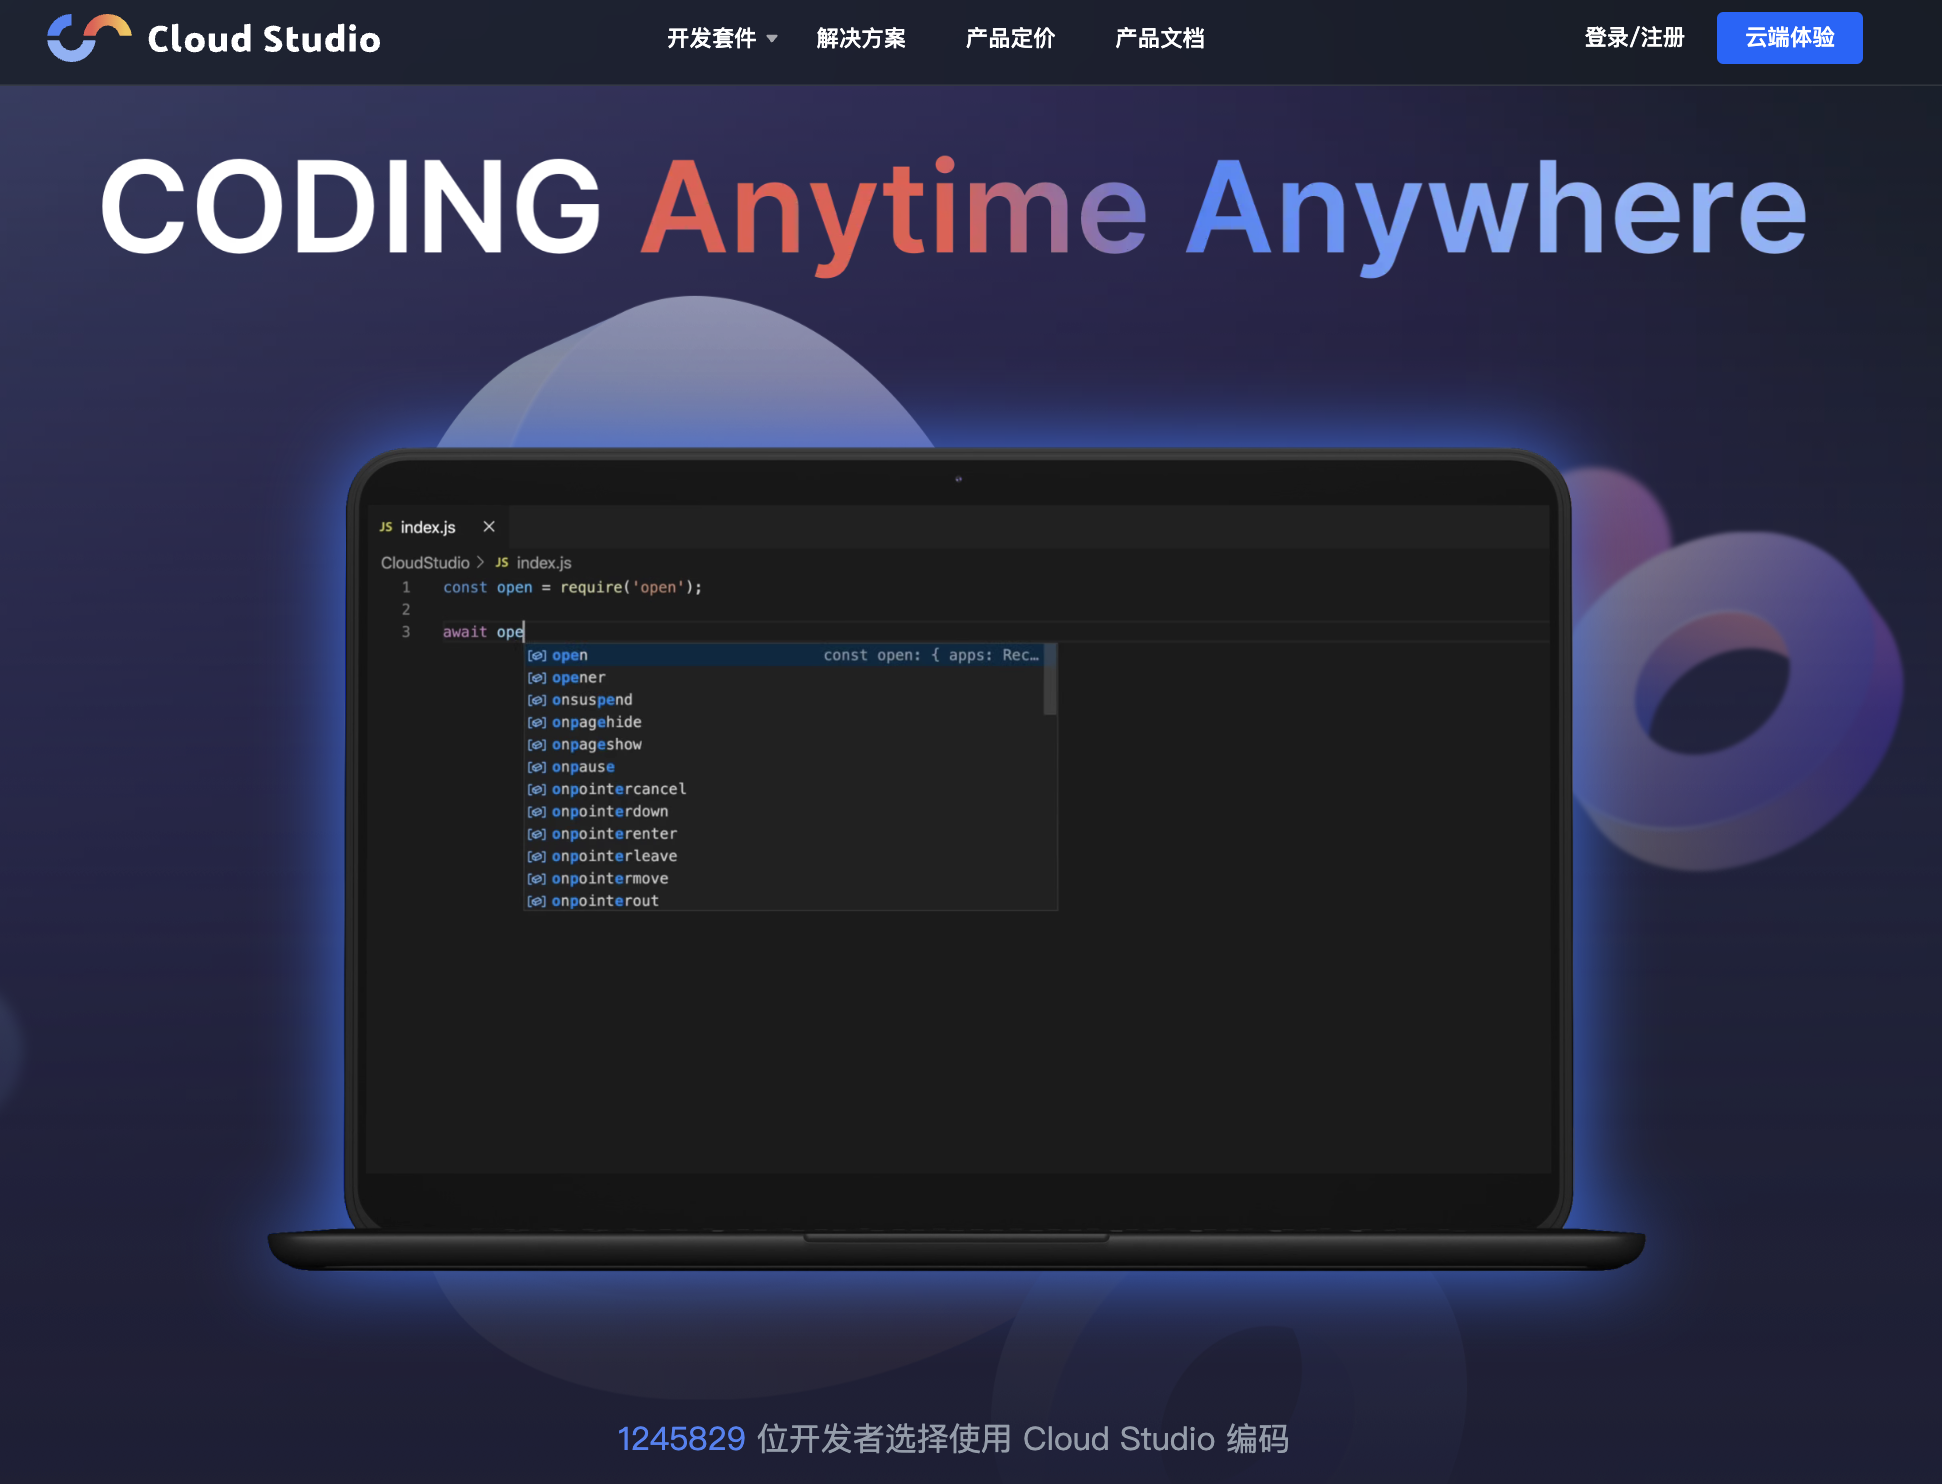Click the 1245829 developer count text
The width and height of the screenshot is (1942, 1484).
click(x=681, y=1439)
